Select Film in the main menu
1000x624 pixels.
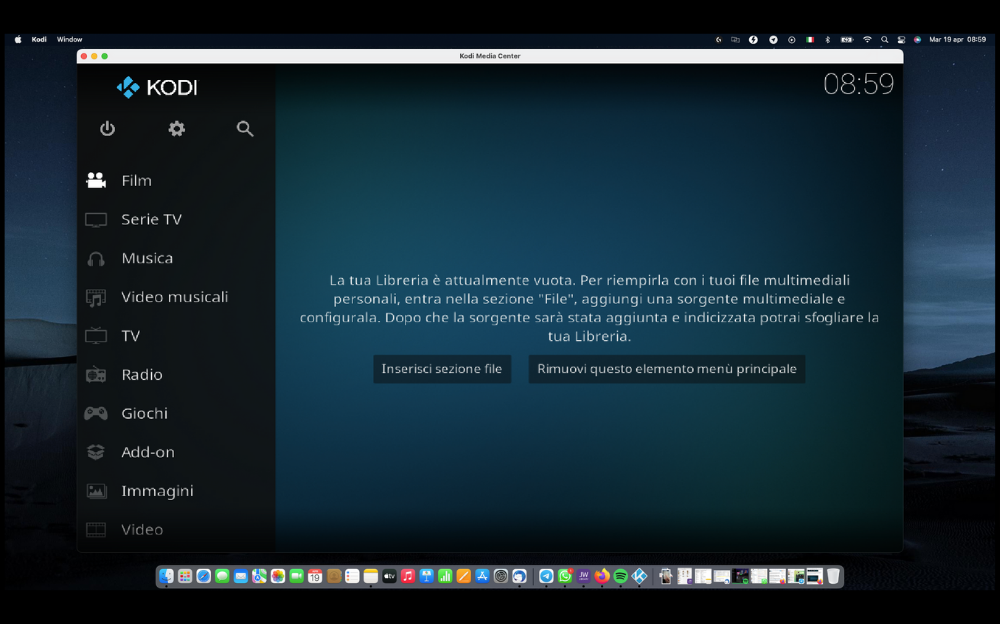click(136, 181)
